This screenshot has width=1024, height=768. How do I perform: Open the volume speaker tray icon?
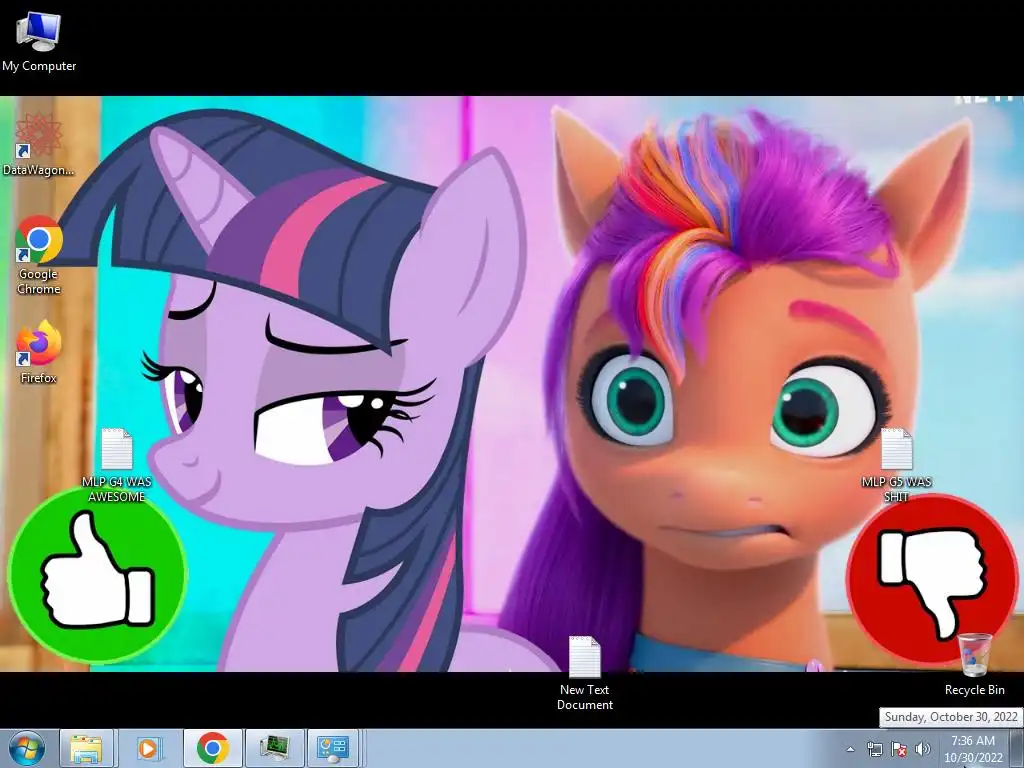[x=923, y=749]
